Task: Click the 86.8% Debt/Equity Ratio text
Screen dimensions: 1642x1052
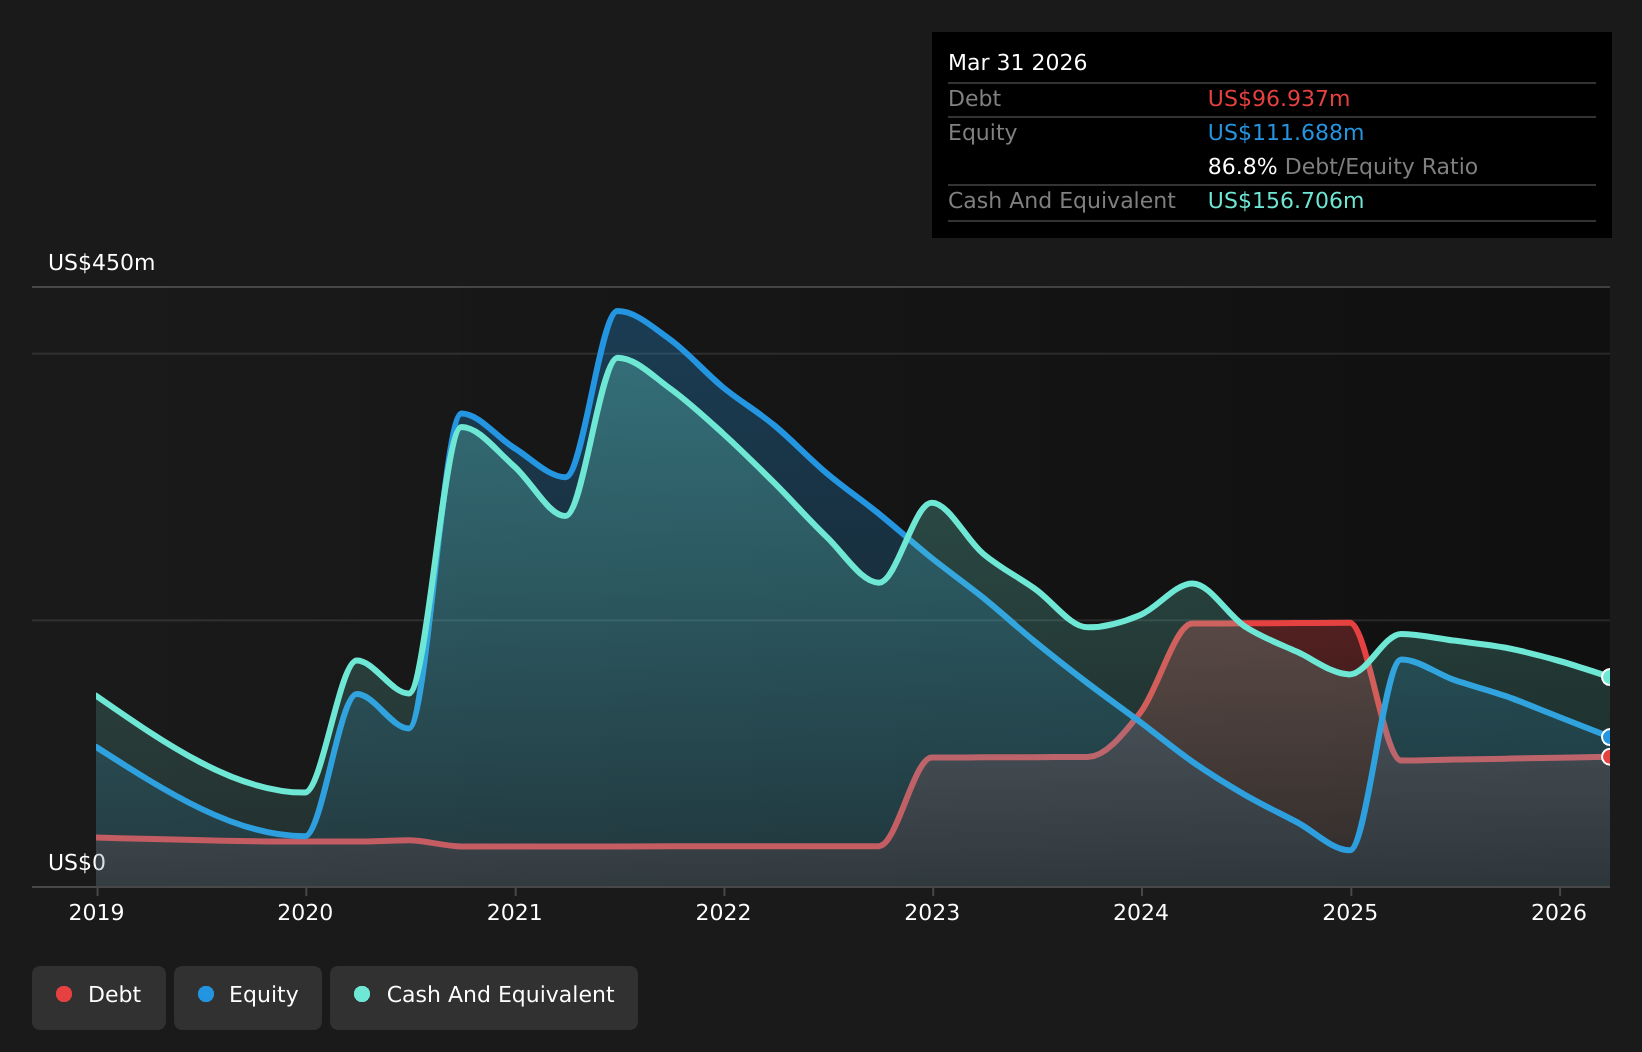Action: [1343, 167]
